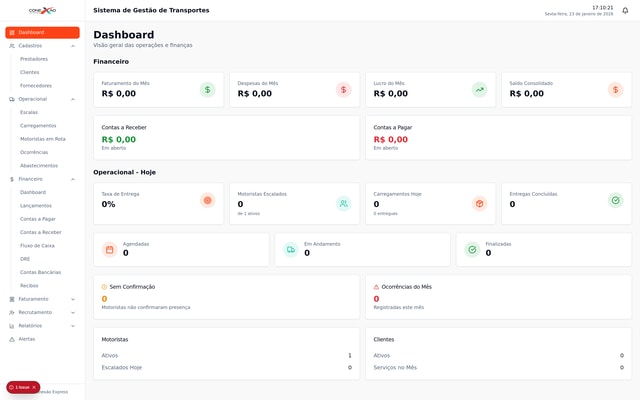Open the notifications bell icon
This screenshot has width=640, height=400.
pos(625,10)
